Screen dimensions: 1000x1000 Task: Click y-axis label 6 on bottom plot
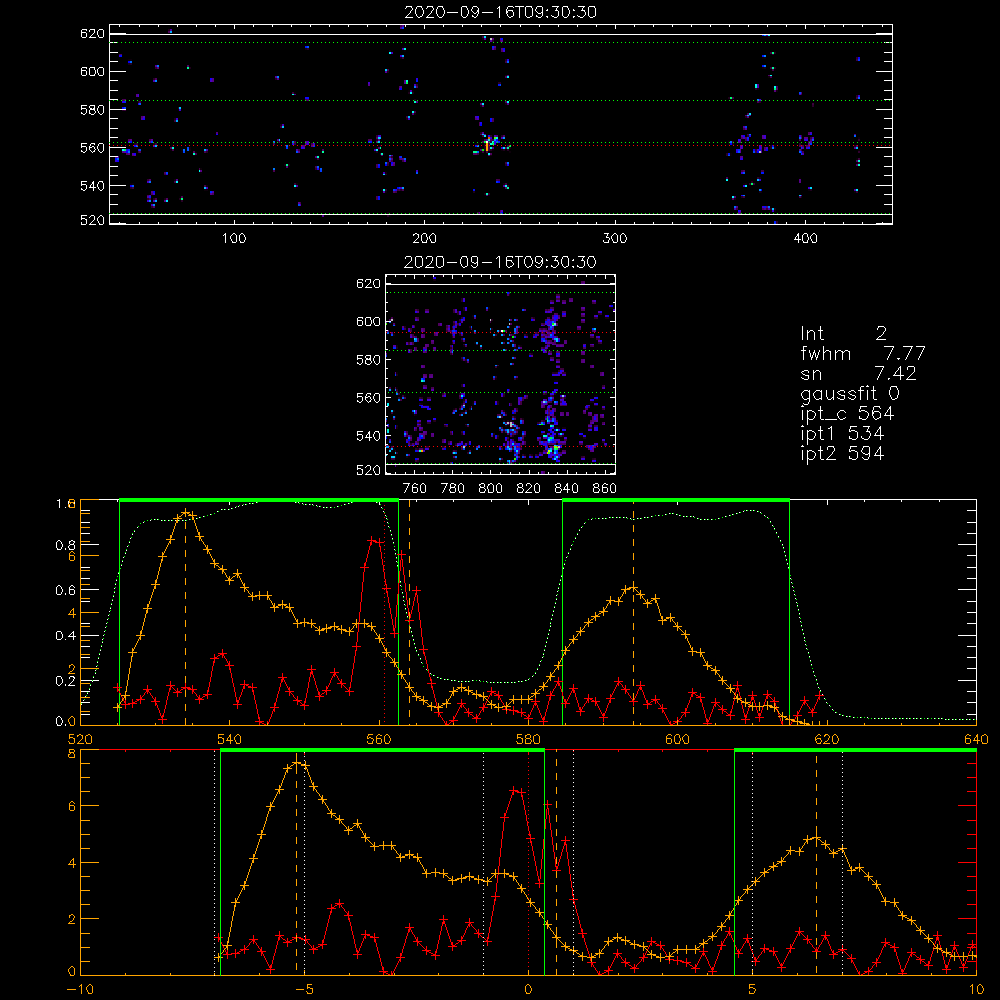click(x=71, y=806)
